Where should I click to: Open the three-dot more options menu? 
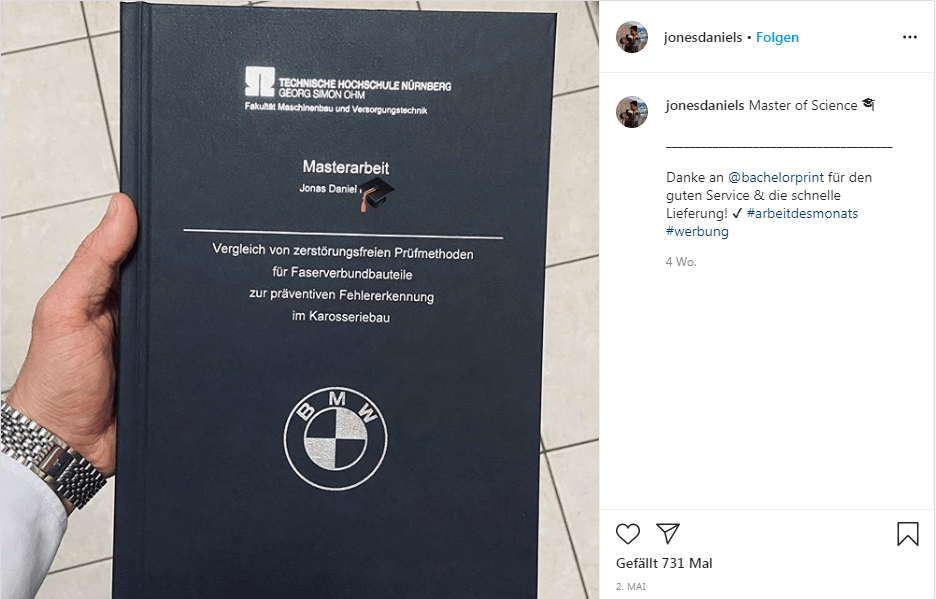[x=909, y=37]
